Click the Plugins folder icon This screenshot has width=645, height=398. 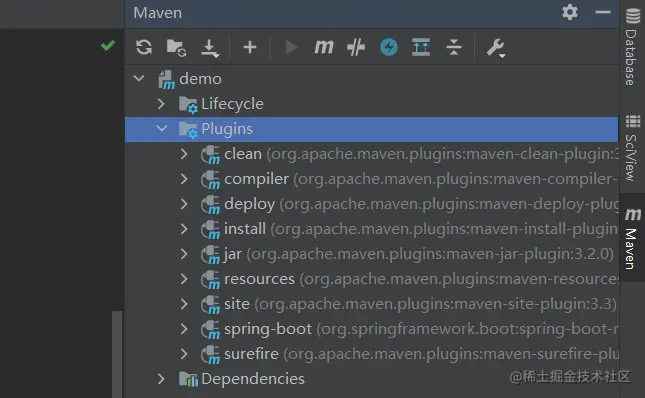188,130
